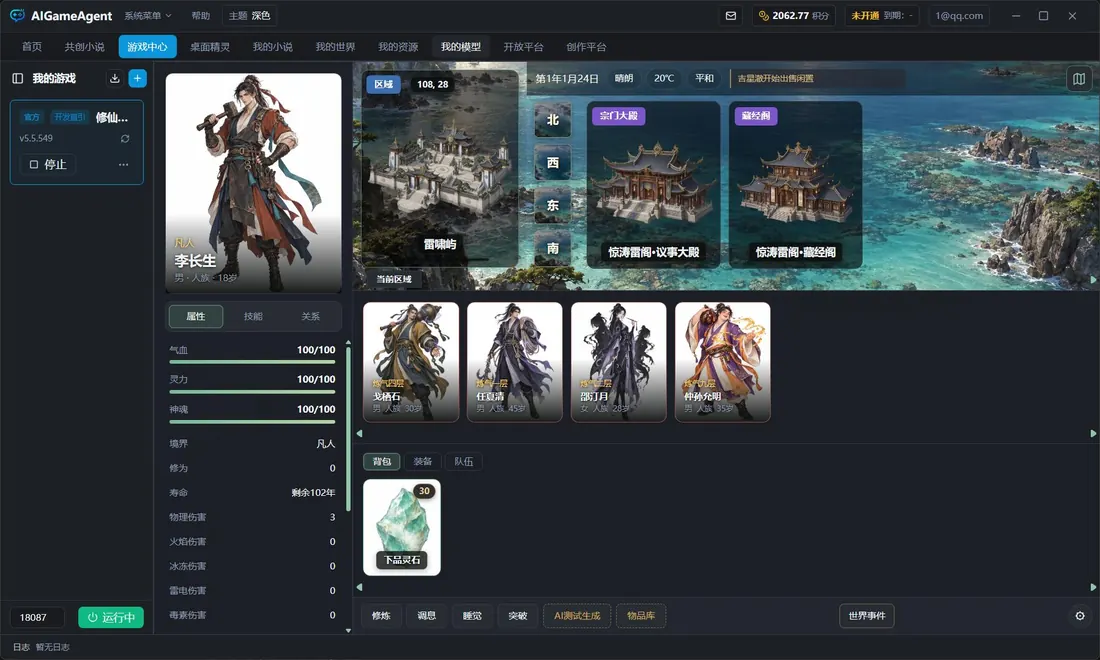Click the AI测试生成 button
Viewport: 1100px width, 660px height.
577,616
